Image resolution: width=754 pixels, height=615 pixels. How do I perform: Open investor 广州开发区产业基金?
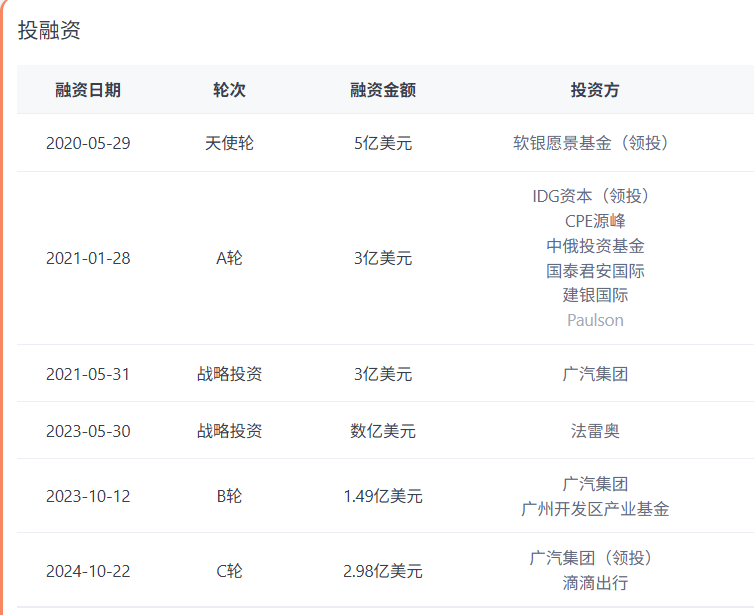pyautogui.click(x=595, y=509)
